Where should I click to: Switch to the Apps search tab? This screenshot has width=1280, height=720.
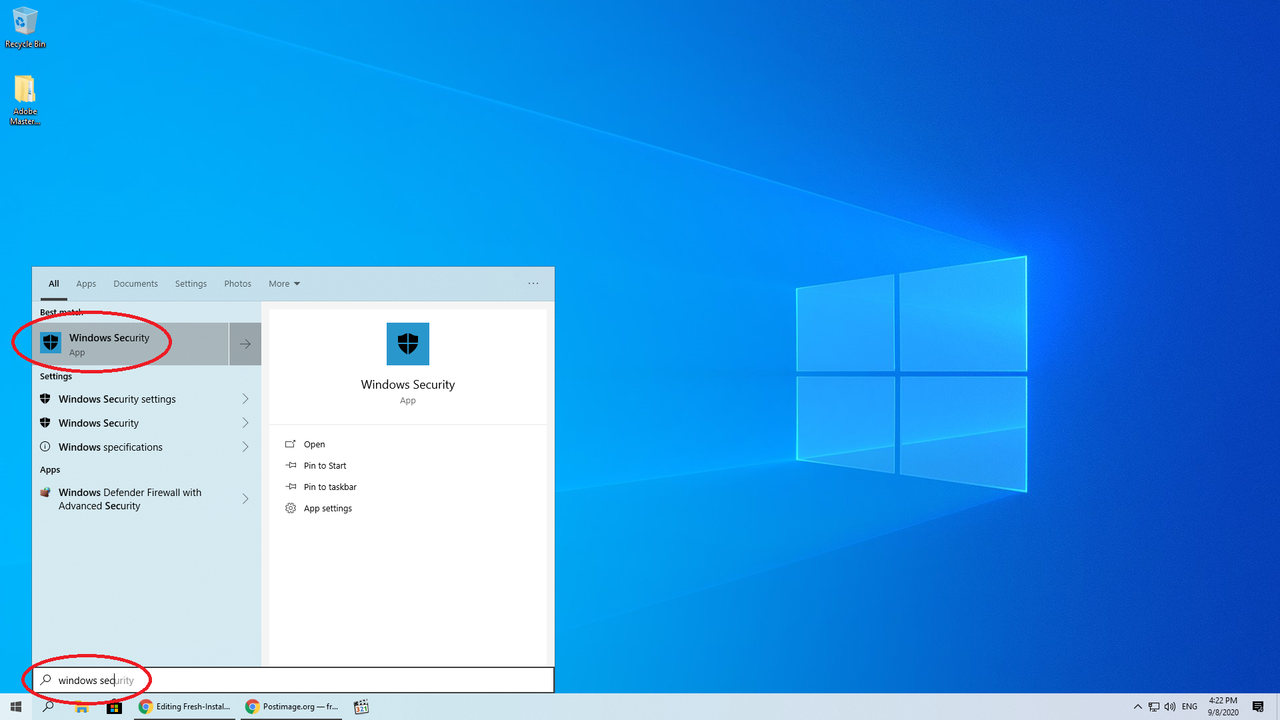tap(86, 284)
